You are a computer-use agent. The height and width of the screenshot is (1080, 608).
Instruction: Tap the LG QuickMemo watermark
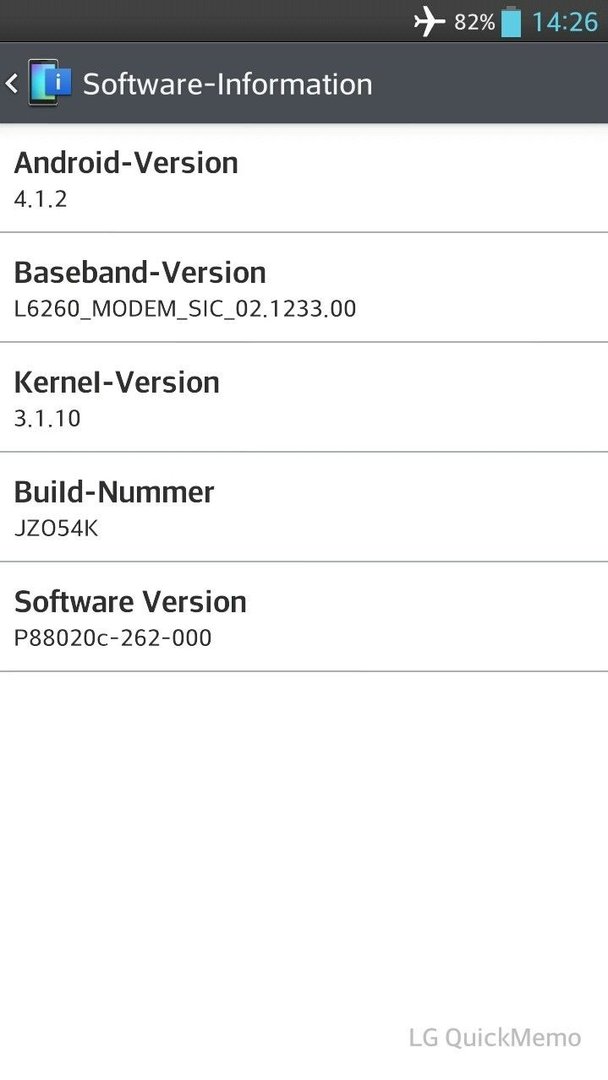click(495, 1037)
